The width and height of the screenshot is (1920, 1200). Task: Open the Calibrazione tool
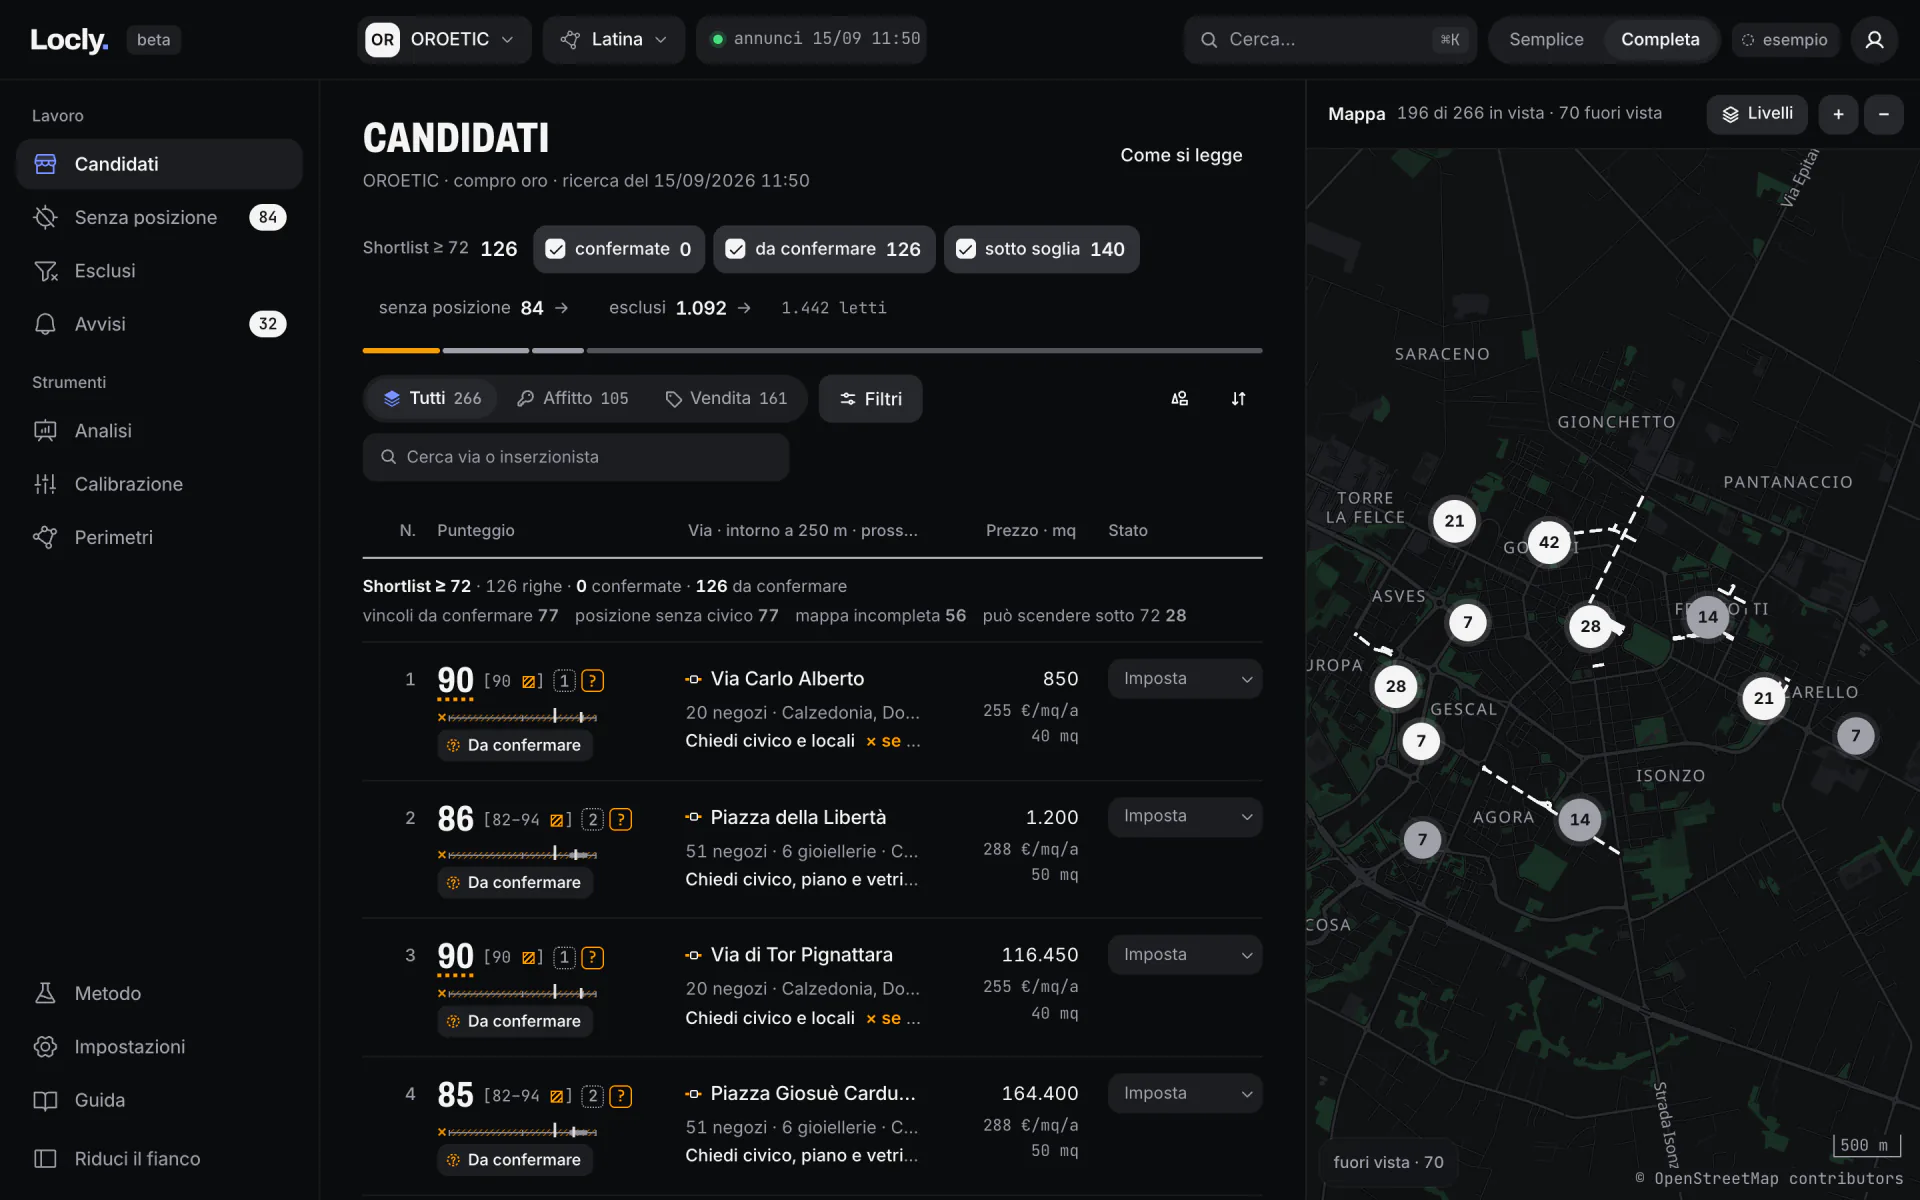tap(159, 484)
